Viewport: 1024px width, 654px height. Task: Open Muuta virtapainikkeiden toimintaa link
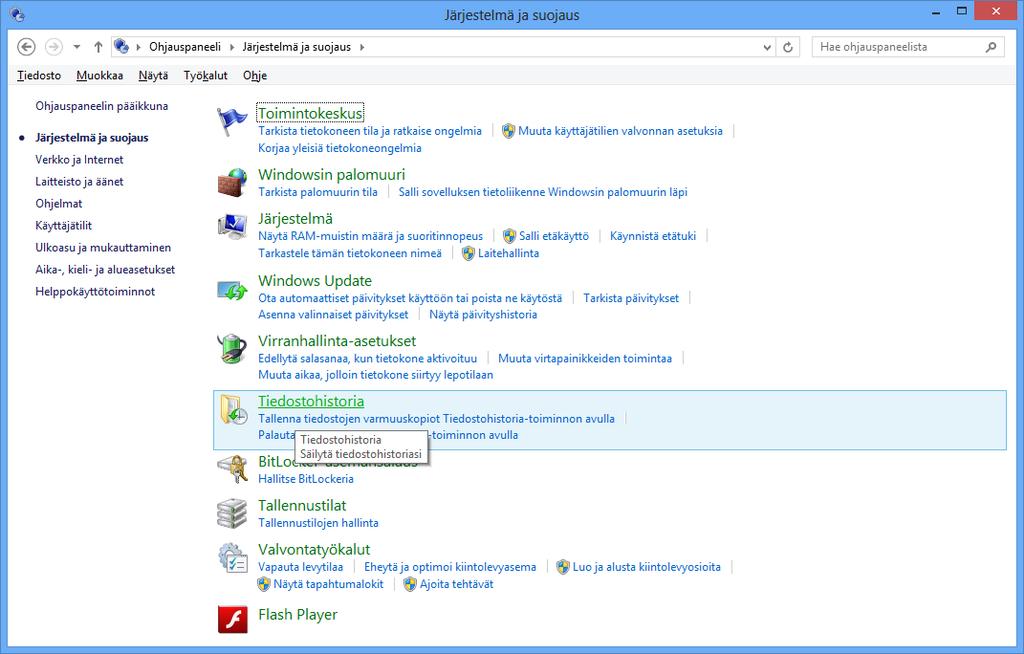point(585,358)
